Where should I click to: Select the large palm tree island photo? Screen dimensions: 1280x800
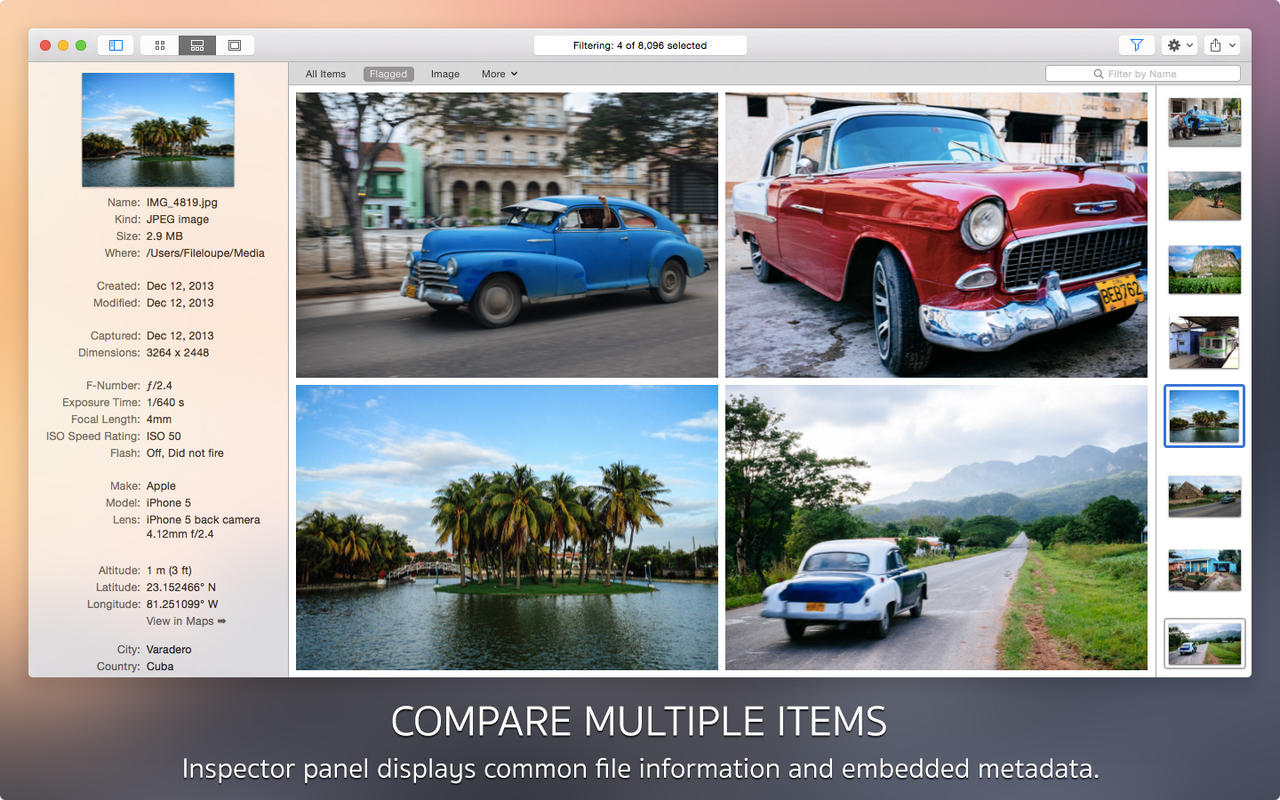click(507, 527)
